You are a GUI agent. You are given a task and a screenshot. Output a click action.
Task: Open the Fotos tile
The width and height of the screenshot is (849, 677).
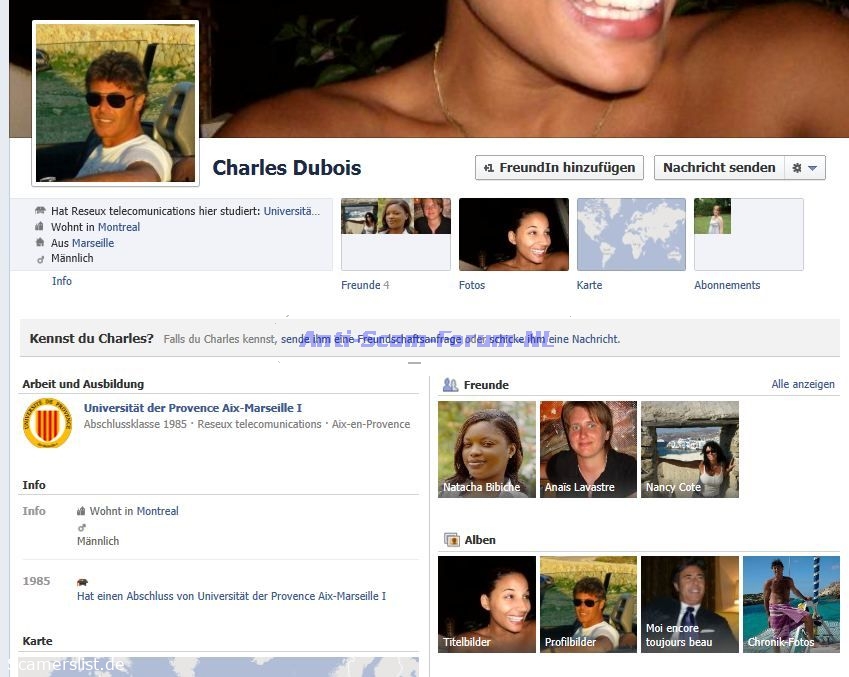pos(513,235)
